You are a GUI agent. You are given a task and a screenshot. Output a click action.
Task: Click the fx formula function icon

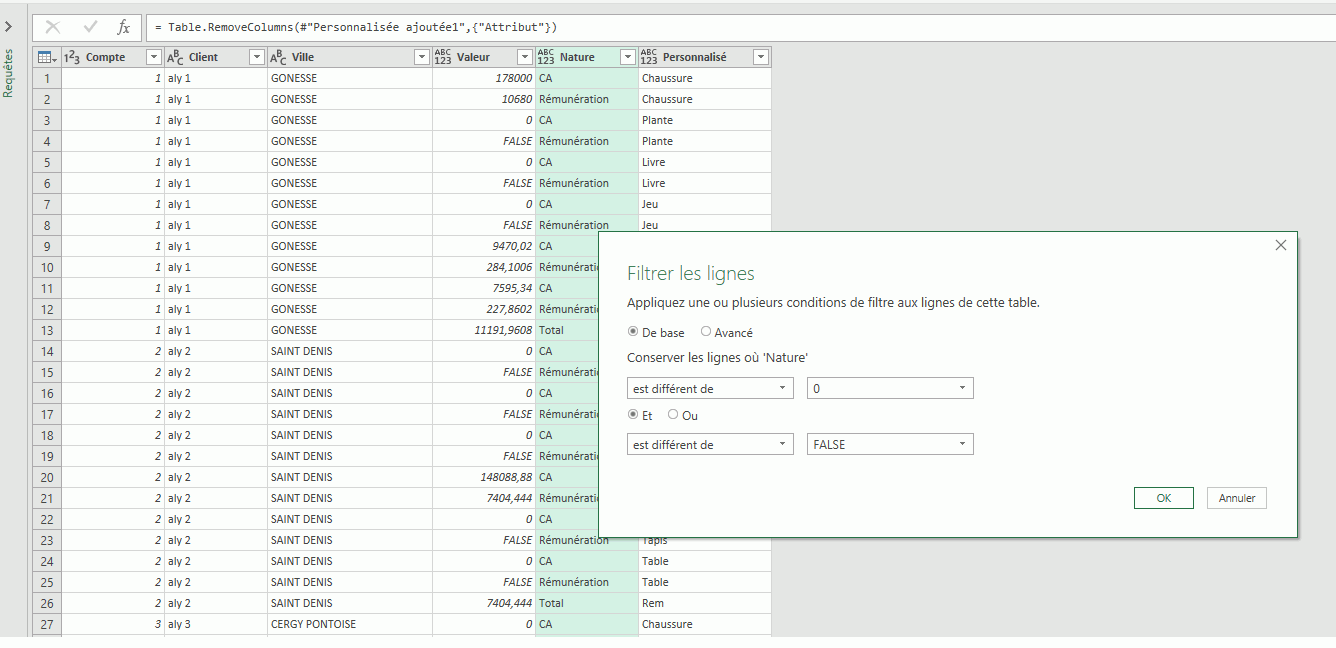coord(123,27)
